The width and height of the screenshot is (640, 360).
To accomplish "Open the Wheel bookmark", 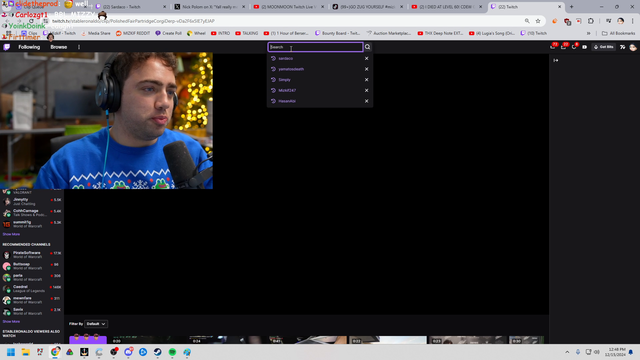I will coord(196,33).
